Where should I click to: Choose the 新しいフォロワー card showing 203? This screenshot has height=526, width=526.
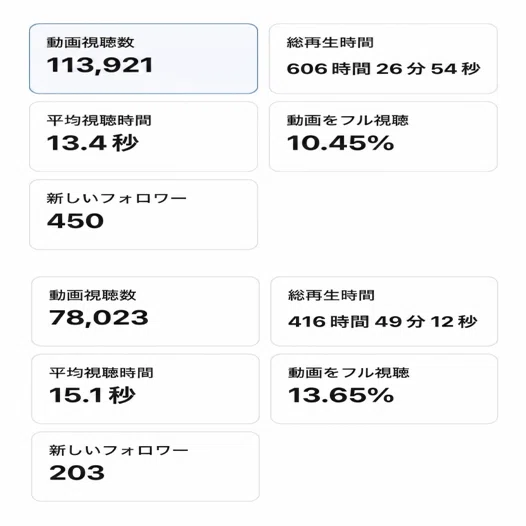pos(145,467)
